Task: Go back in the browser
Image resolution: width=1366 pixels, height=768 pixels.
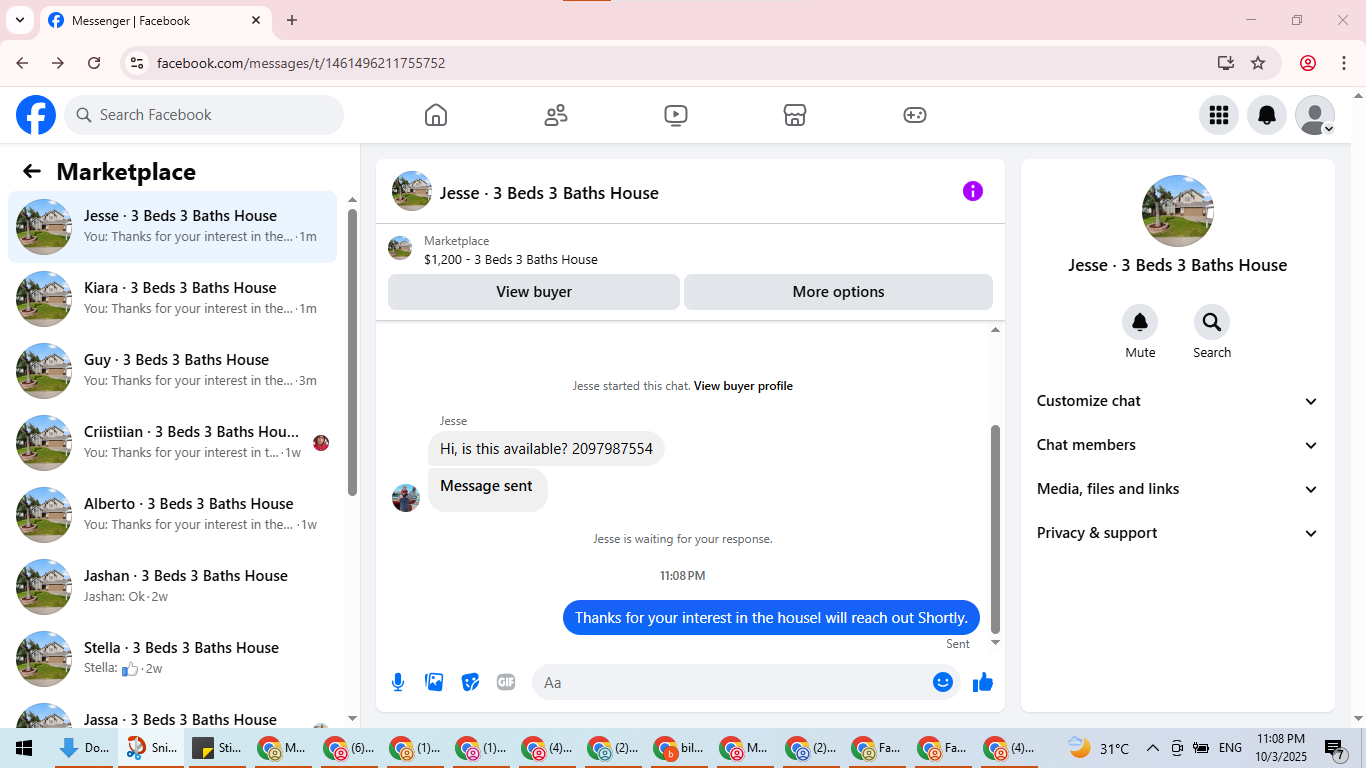Action: pyautogui.click(x=22, y=63)
